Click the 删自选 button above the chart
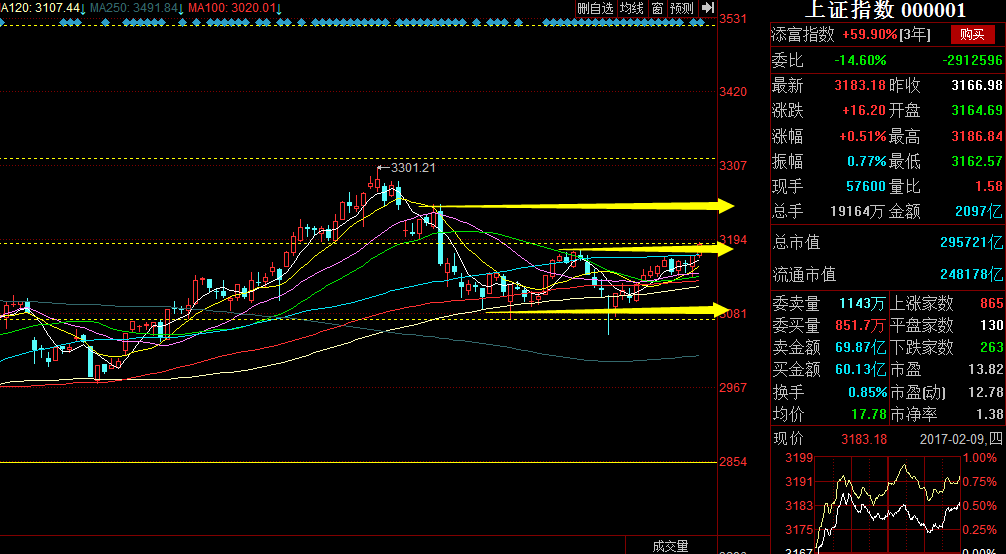 (595, 8)
